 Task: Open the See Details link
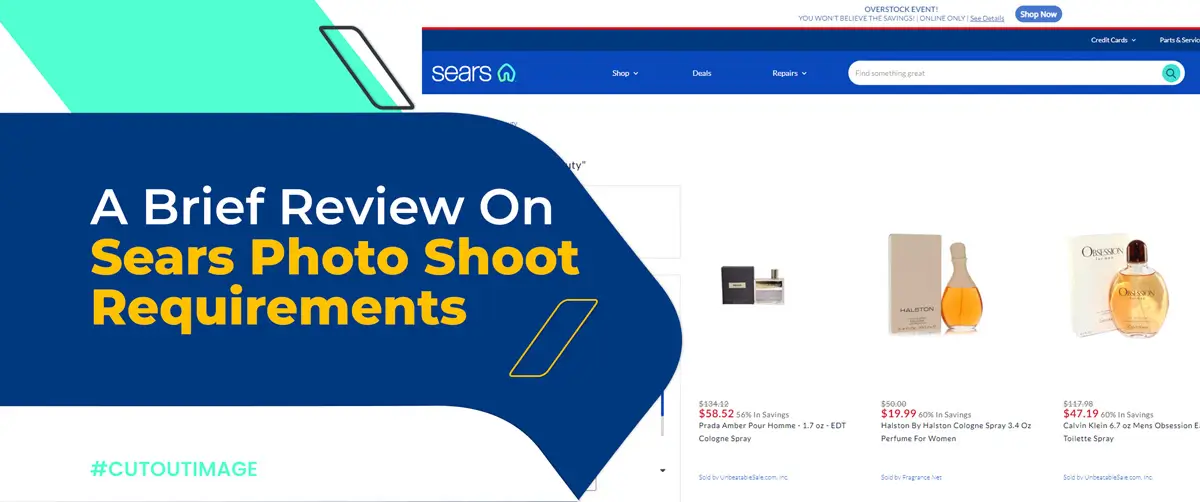tap(986, 18)
